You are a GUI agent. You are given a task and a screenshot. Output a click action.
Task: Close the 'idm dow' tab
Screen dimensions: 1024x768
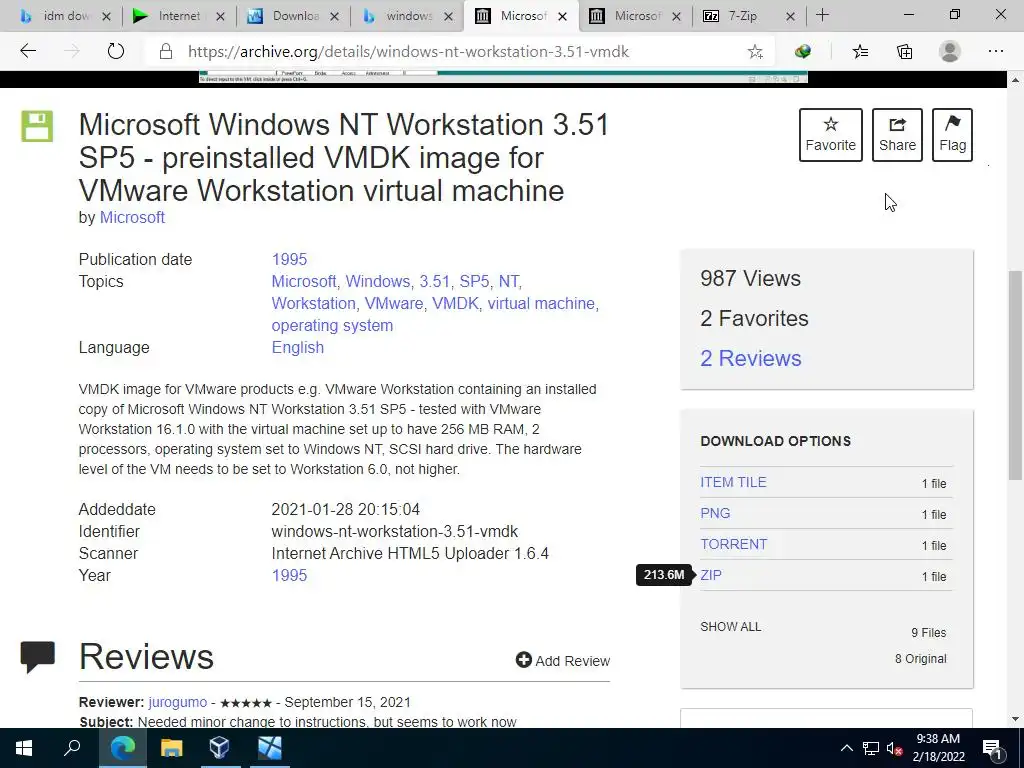(106, 17)
